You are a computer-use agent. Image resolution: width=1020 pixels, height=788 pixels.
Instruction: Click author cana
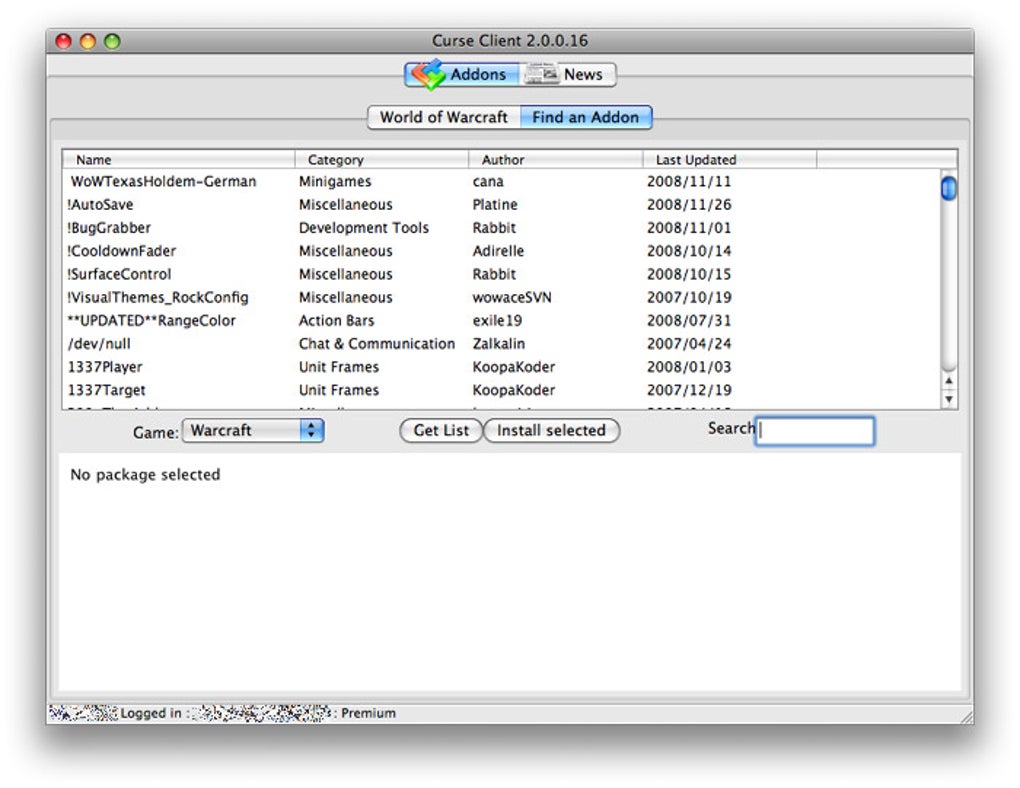[x=488, y=182]
